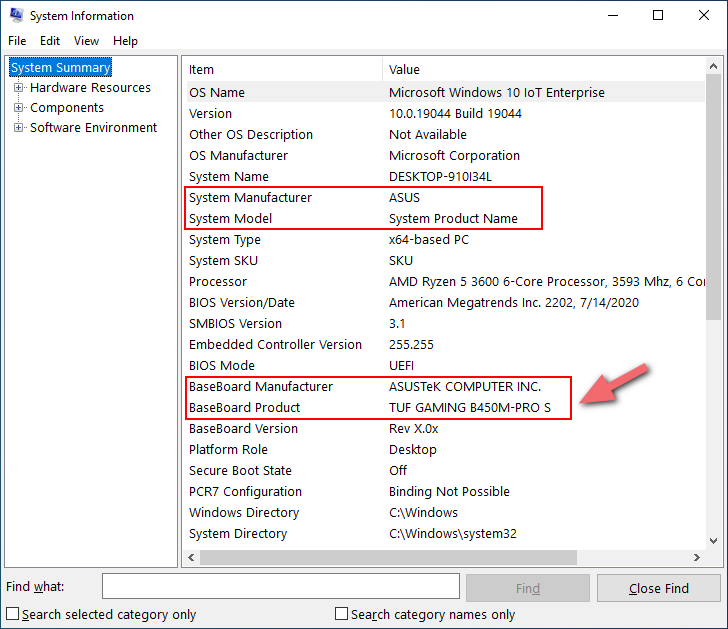
Task: Select the BaseBoard Product row
Action: coord(446,408)
